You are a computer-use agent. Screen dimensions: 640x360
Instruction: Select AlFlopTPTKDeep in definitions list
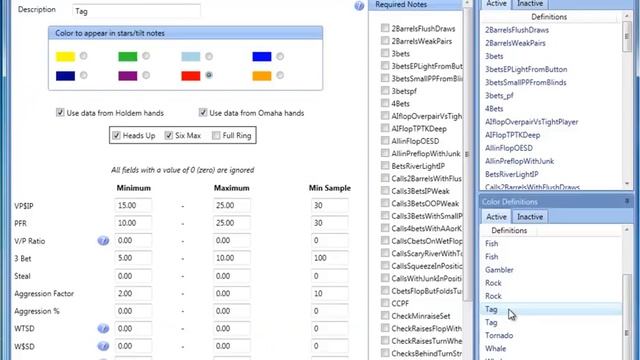point(512,135)
